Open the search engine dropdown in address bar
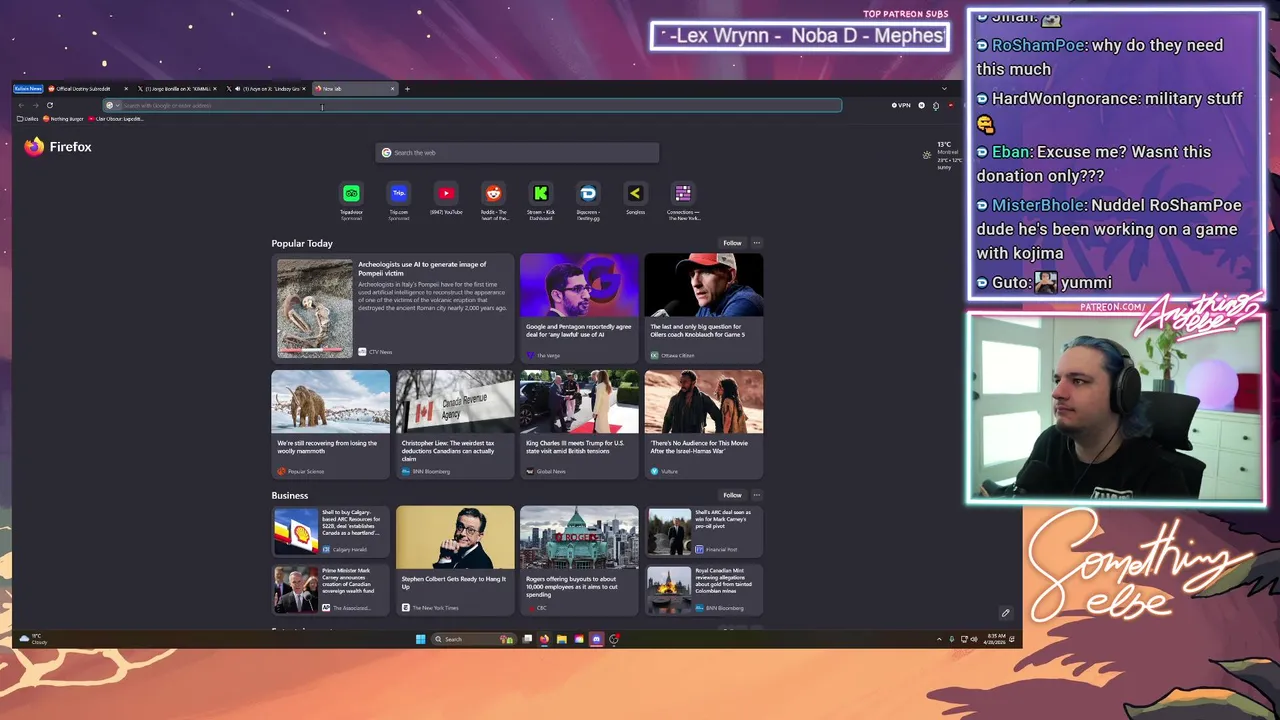 113,105
